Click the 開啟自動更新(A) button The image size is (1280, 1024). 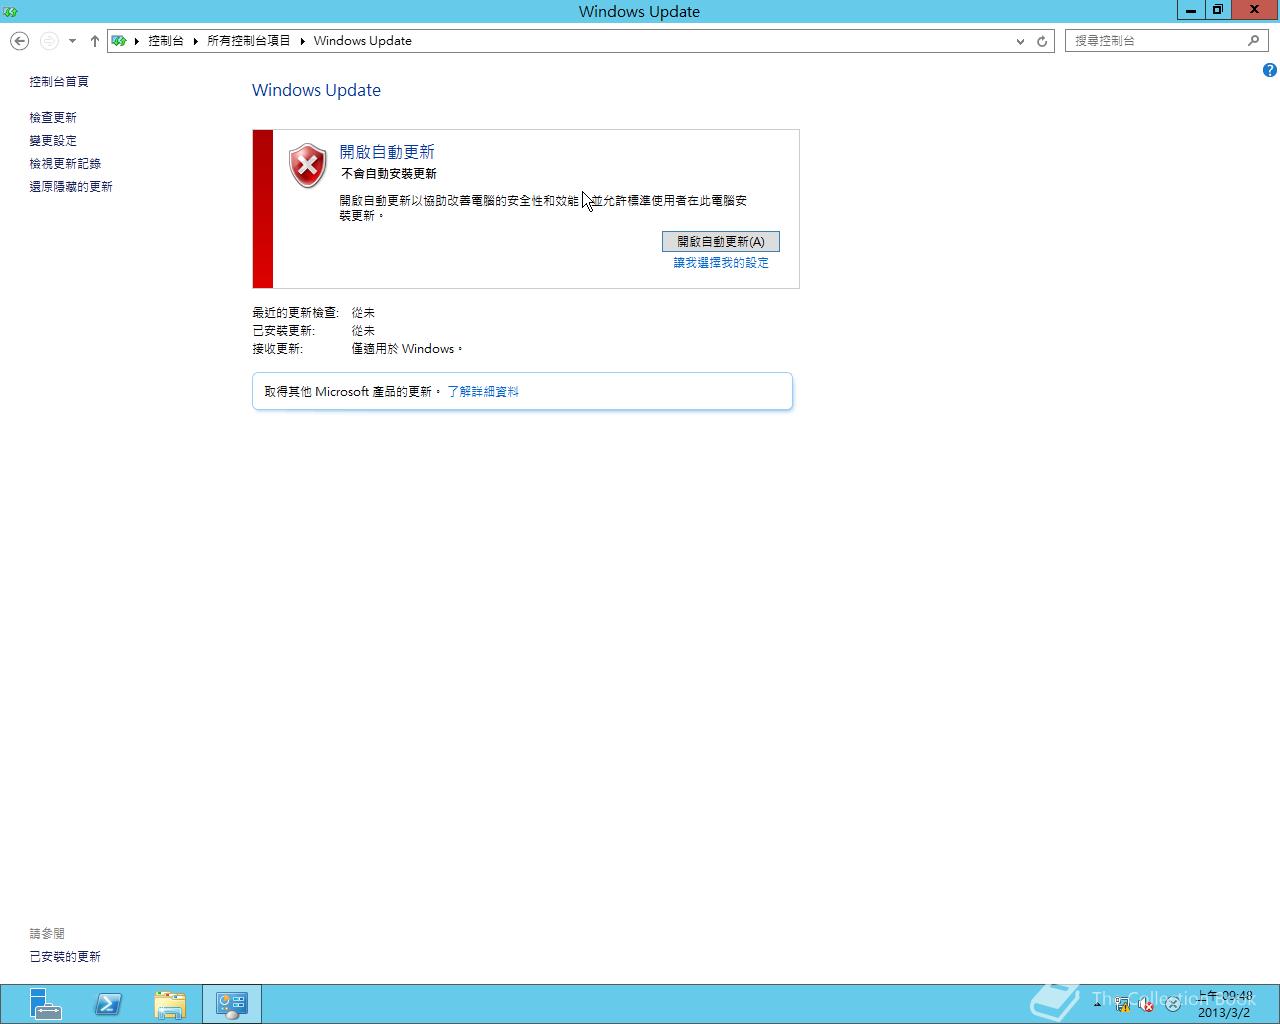pos(721,241)
